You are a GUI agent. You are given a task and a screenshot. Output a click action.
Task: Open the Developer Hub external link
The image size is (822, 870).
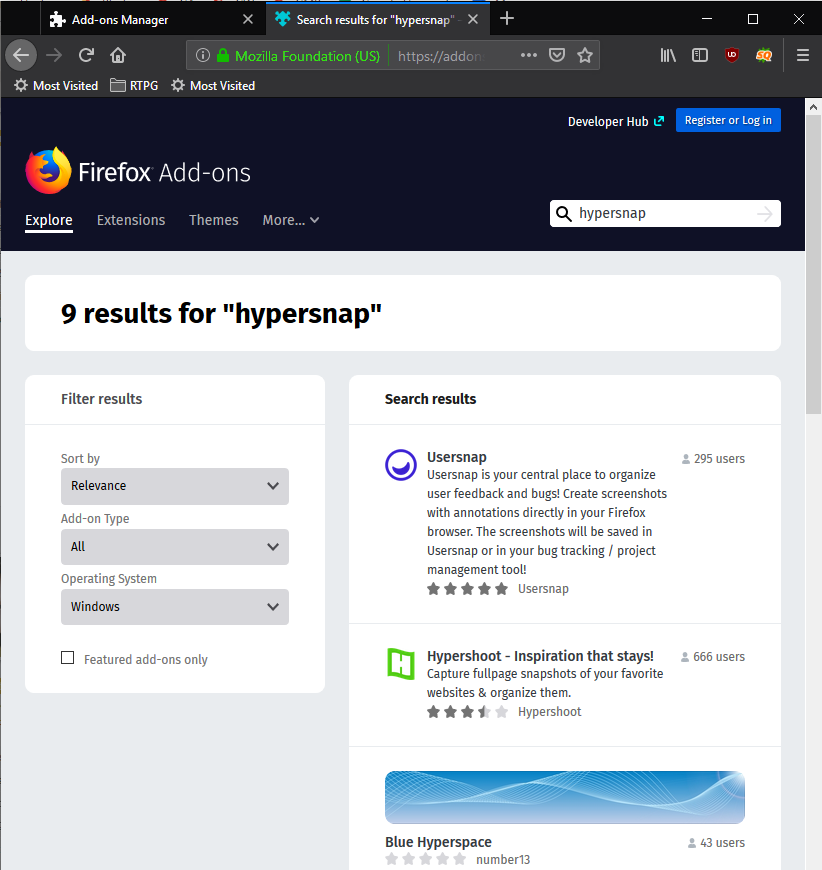[x=616, y=122]
